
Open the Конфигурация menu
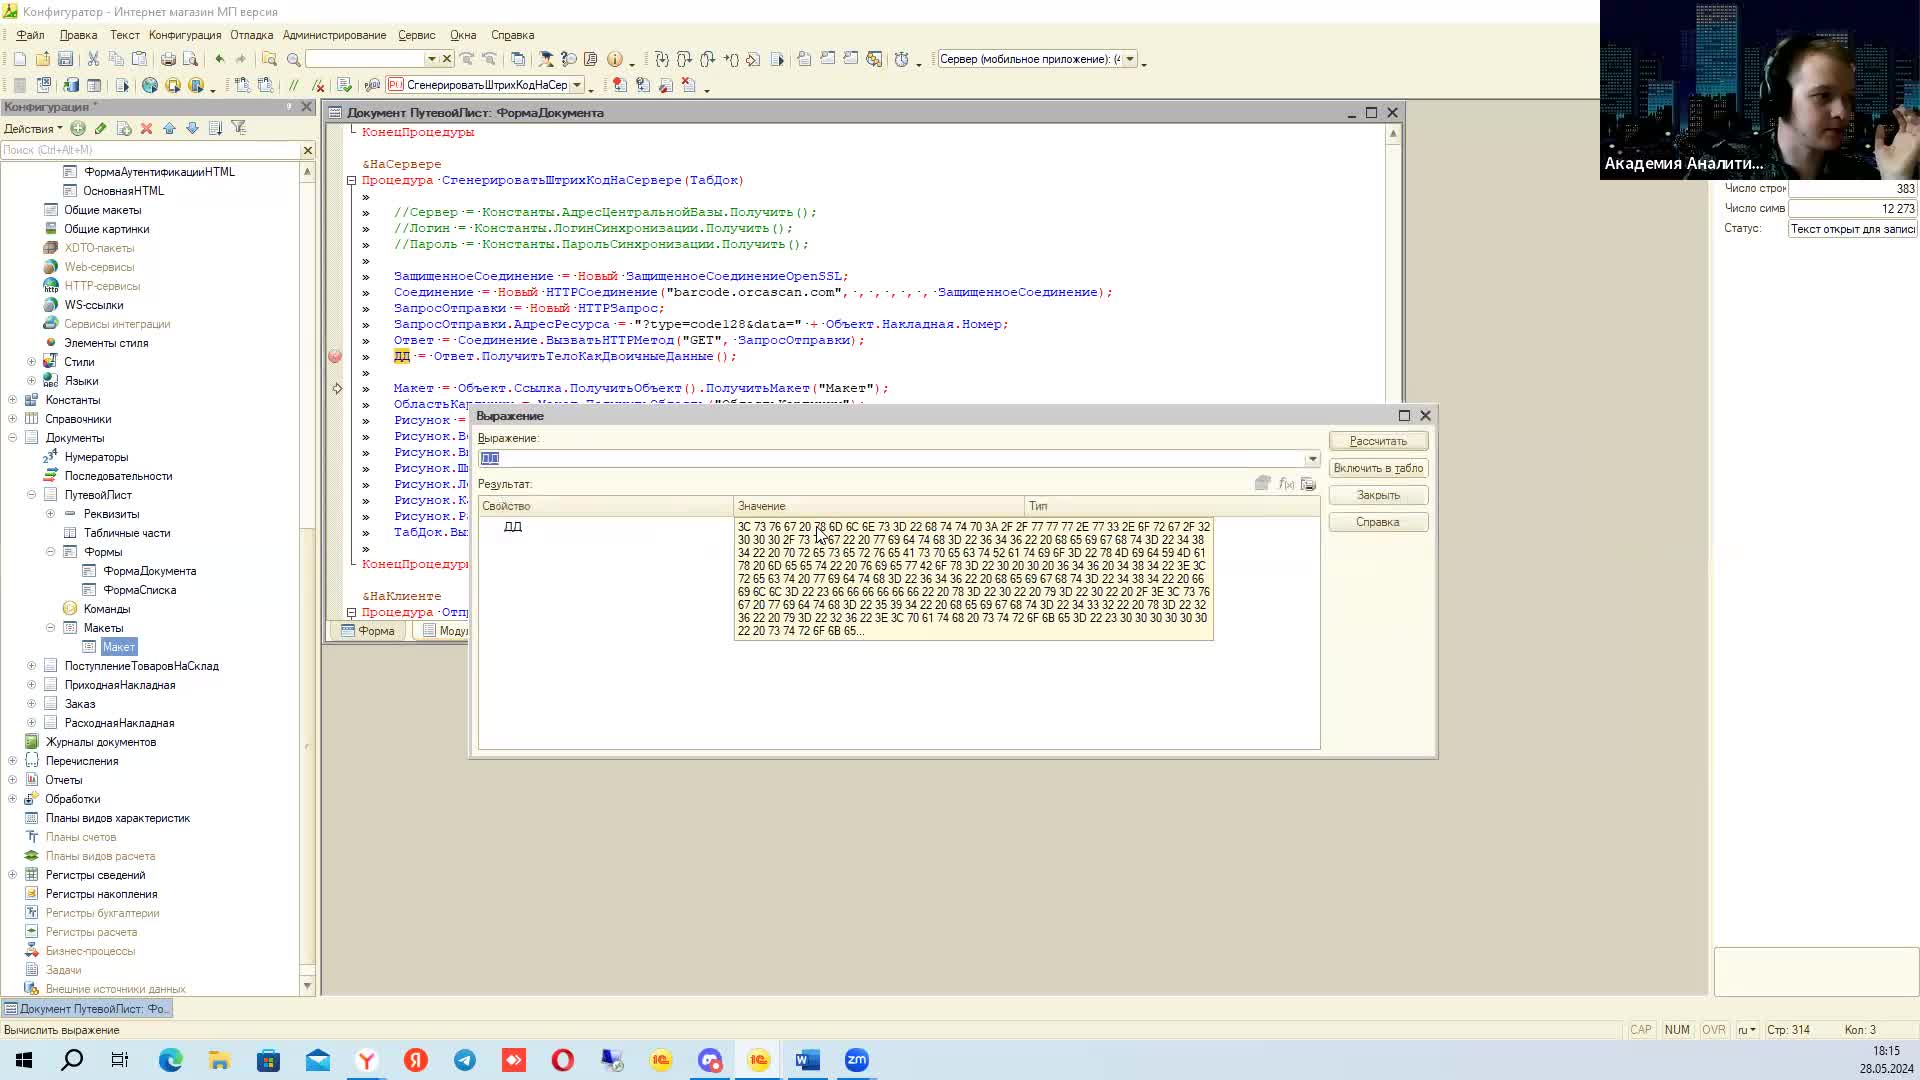point(185,35)
